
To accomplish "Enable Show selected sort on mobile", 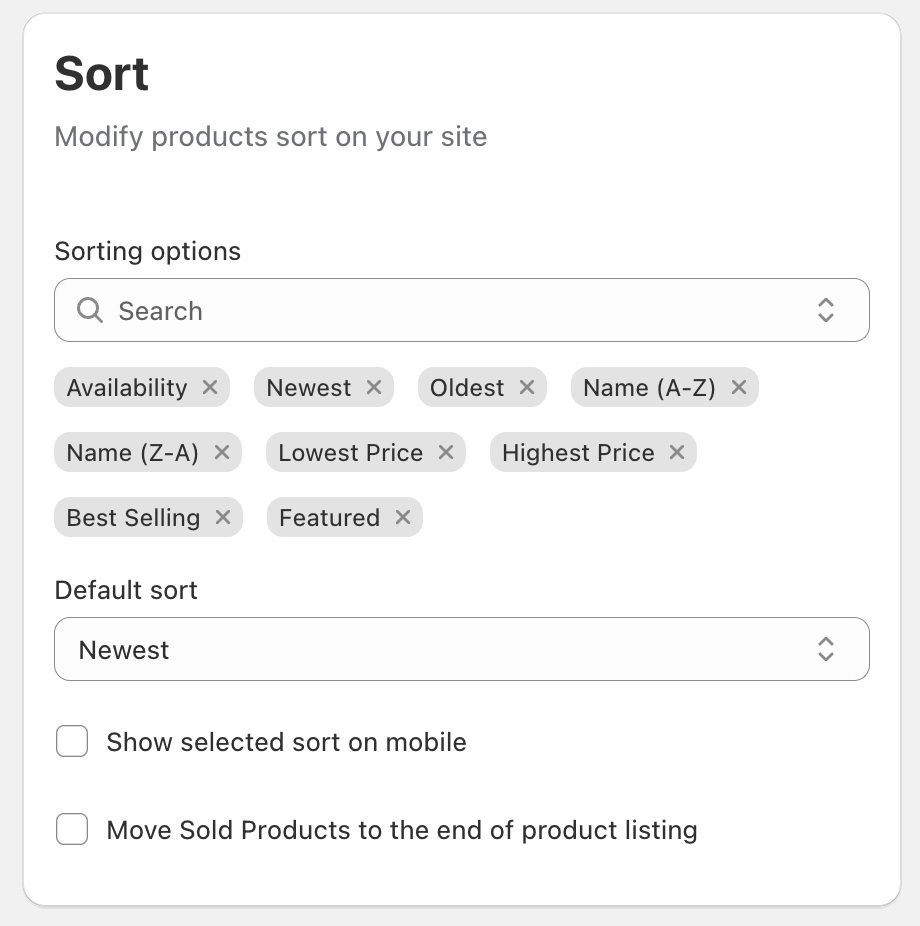I will click(72, 742).
